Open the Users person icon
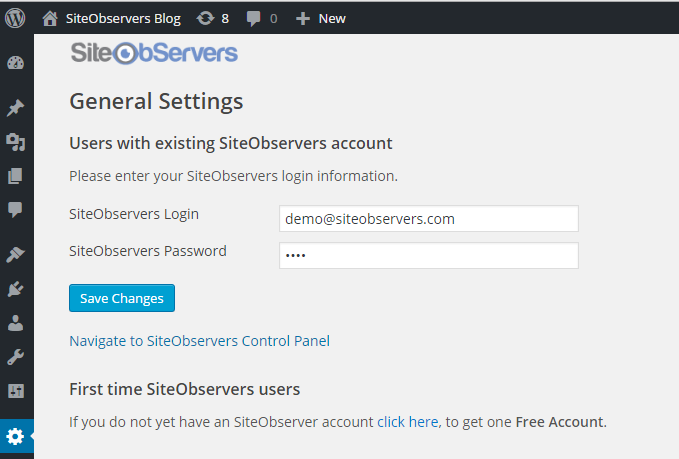Screen dimensions: 679x459 [16, 323]
